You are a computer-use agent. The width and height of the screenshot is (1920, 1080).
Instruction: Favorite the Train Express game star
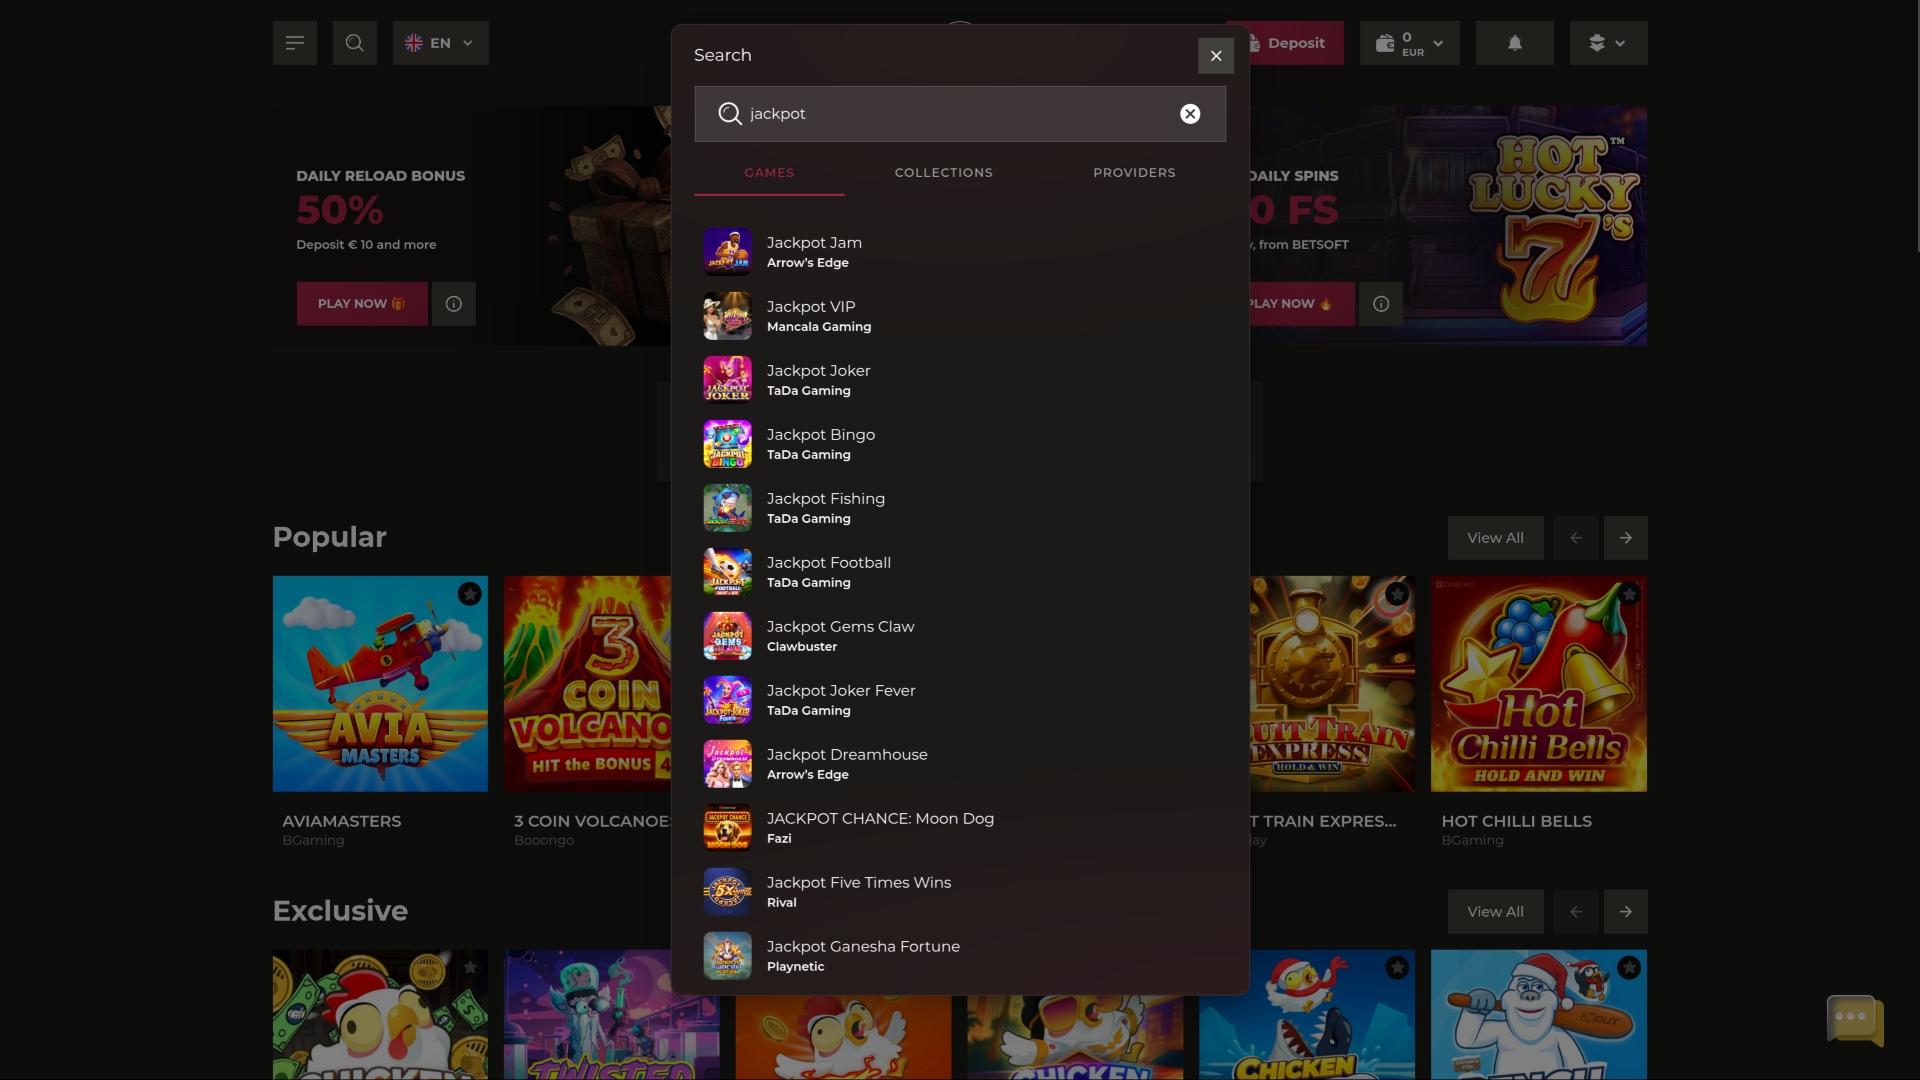1397,594
